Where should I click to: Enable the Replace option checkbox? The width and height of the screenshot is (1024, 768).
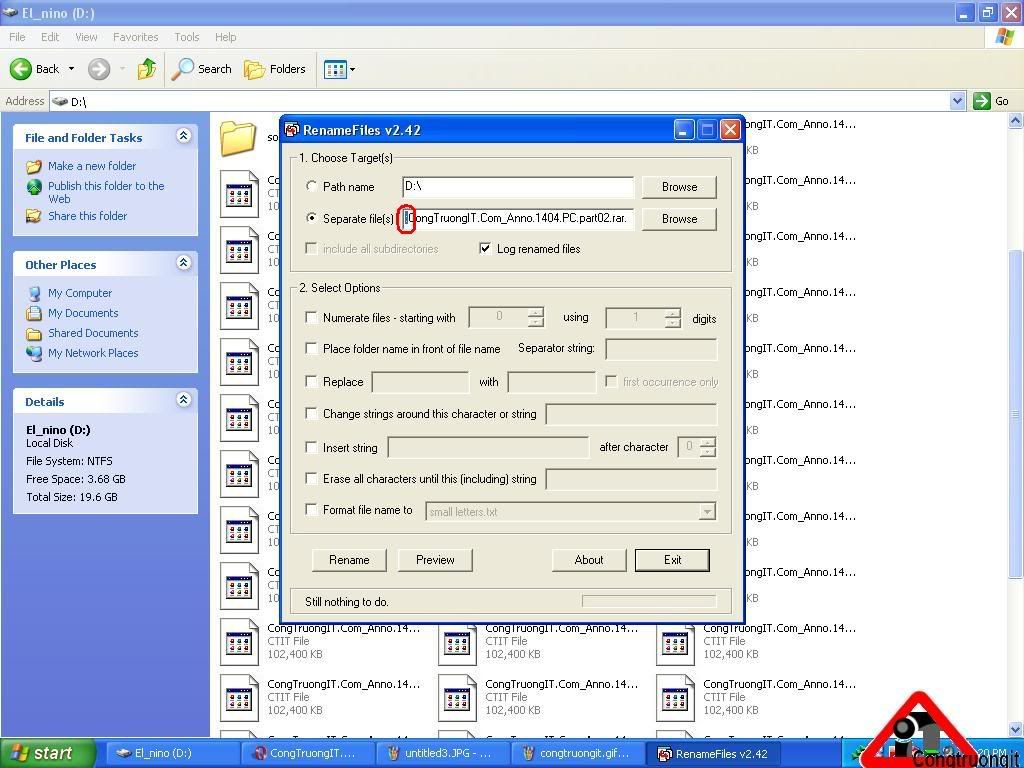coord(312,382)
